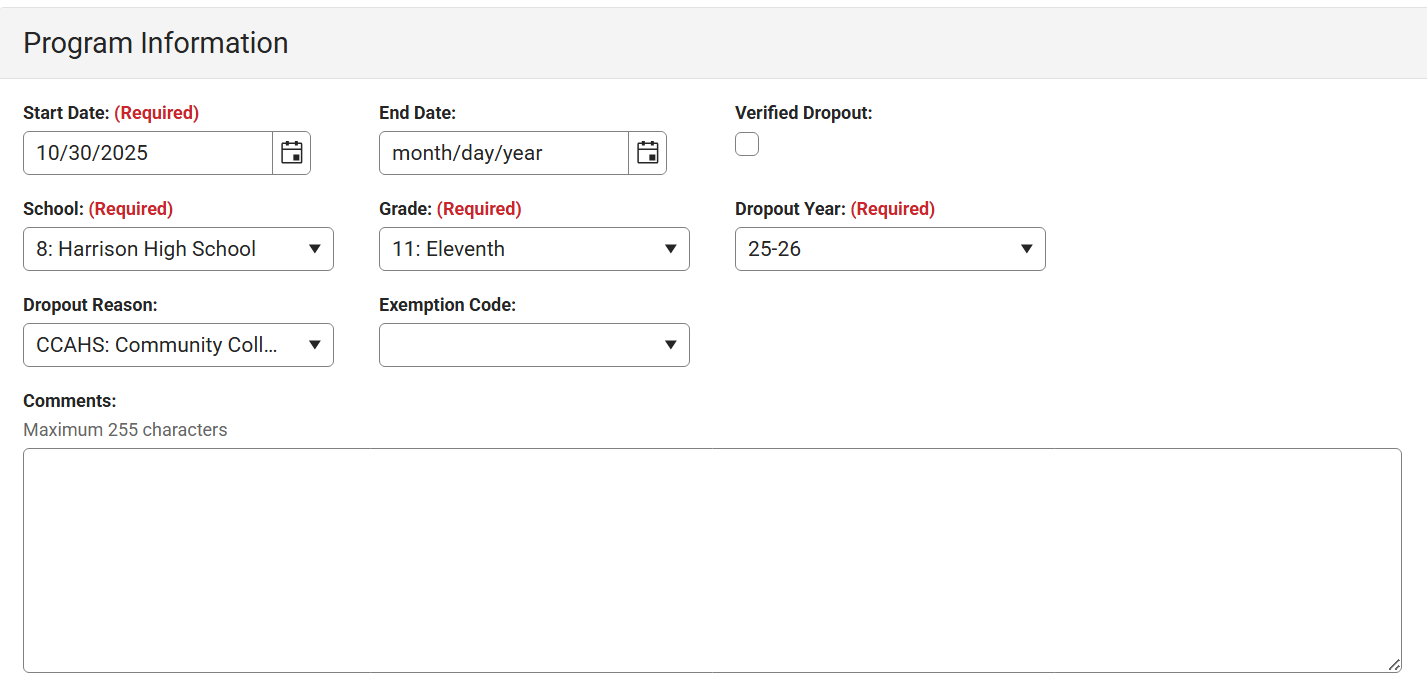Open the School dropdown
Viewport: 1427px width, 689px height.
(178, 248)
